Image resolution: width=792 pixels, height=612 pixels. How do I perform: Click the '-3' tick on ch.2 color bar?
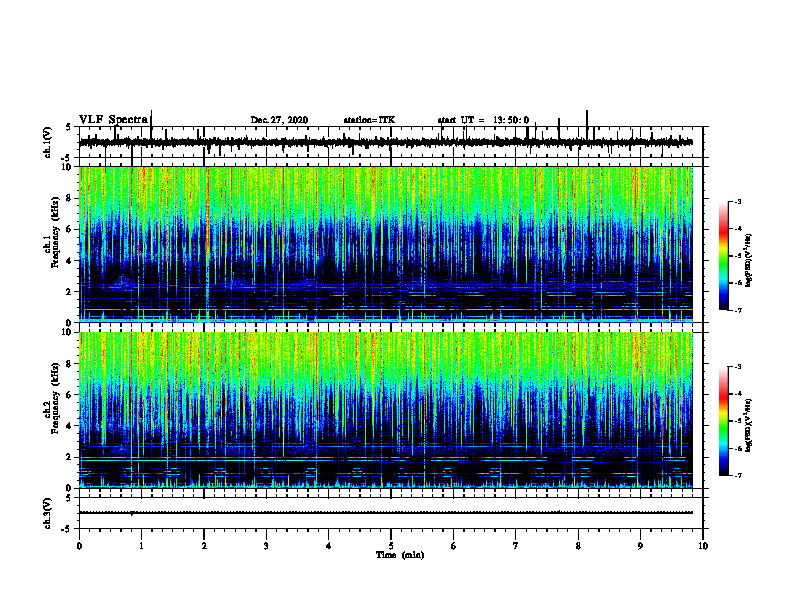coord(737,367)
